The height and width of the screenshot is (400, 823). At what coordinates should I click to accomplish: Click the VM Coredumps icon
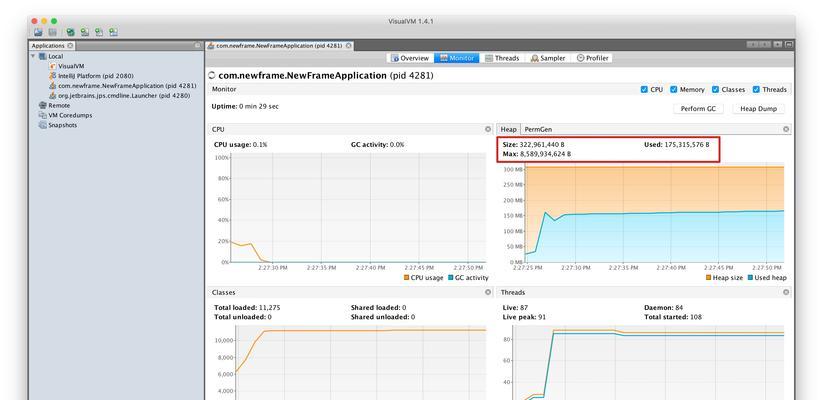pyautogui.click(x=43, y=115)
